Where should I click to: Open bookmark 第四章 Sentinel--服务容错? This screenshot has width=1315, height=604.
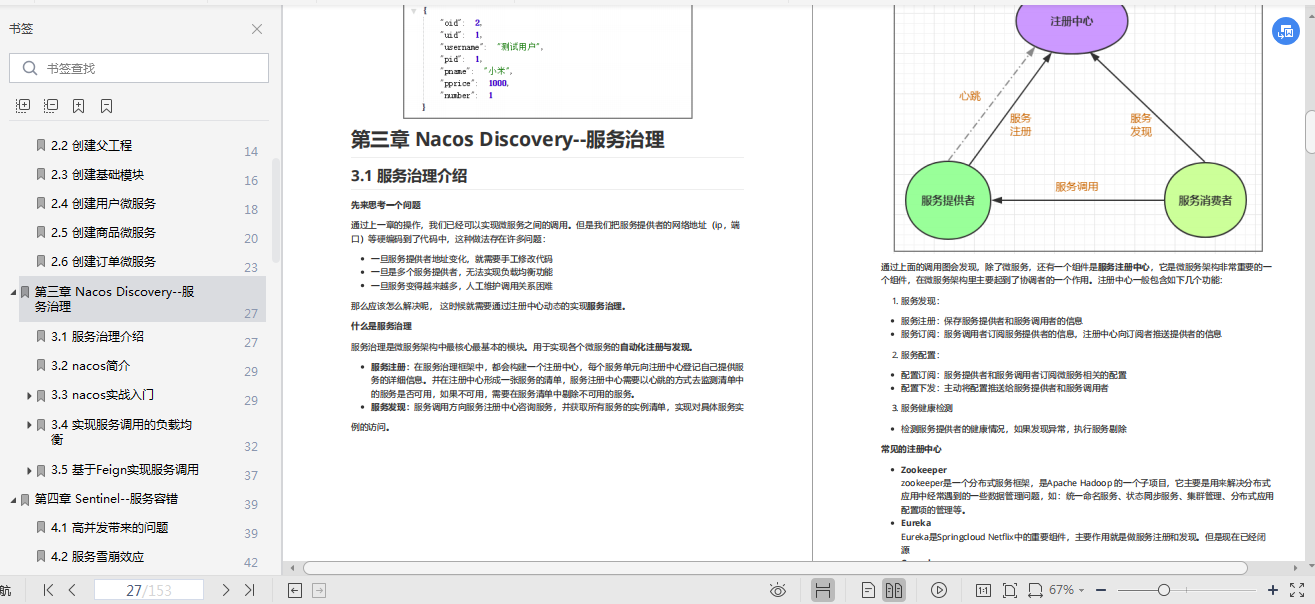(106, 498)
